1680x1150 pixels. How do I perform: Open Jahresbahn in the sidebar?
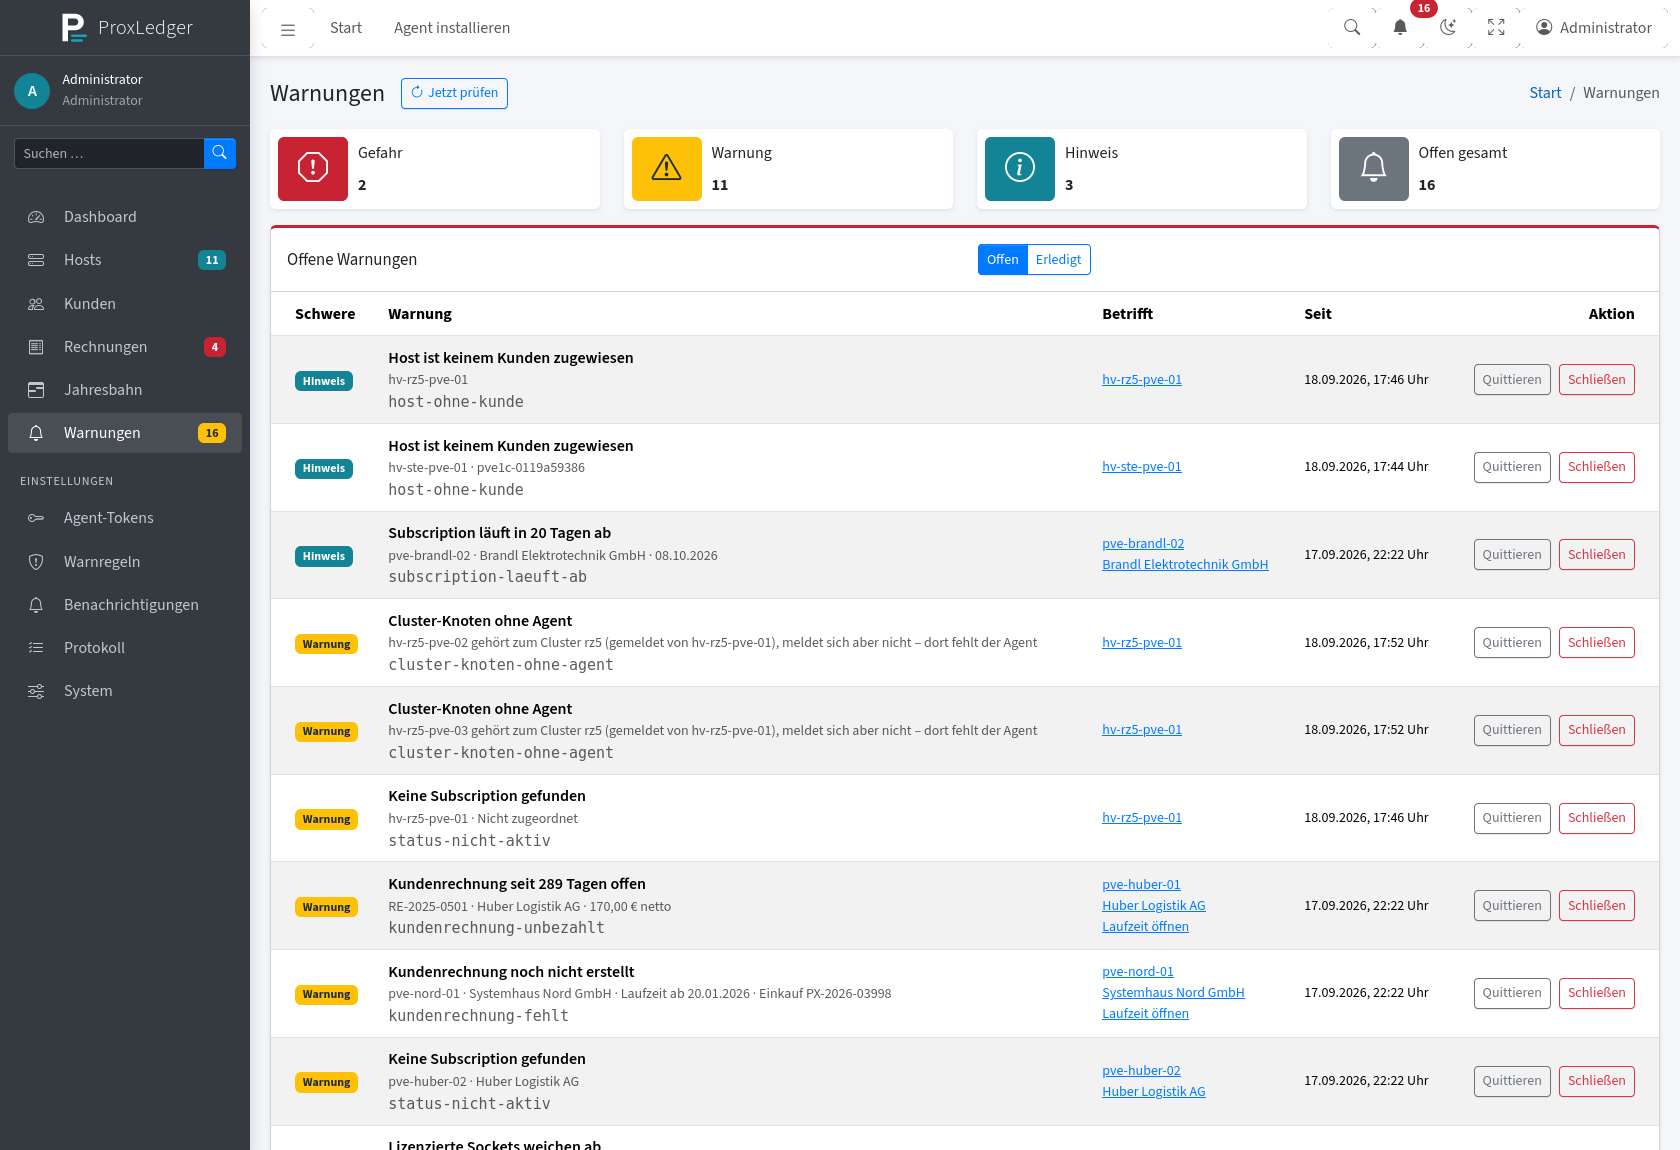pyautogui.click(x=125, y=390)
